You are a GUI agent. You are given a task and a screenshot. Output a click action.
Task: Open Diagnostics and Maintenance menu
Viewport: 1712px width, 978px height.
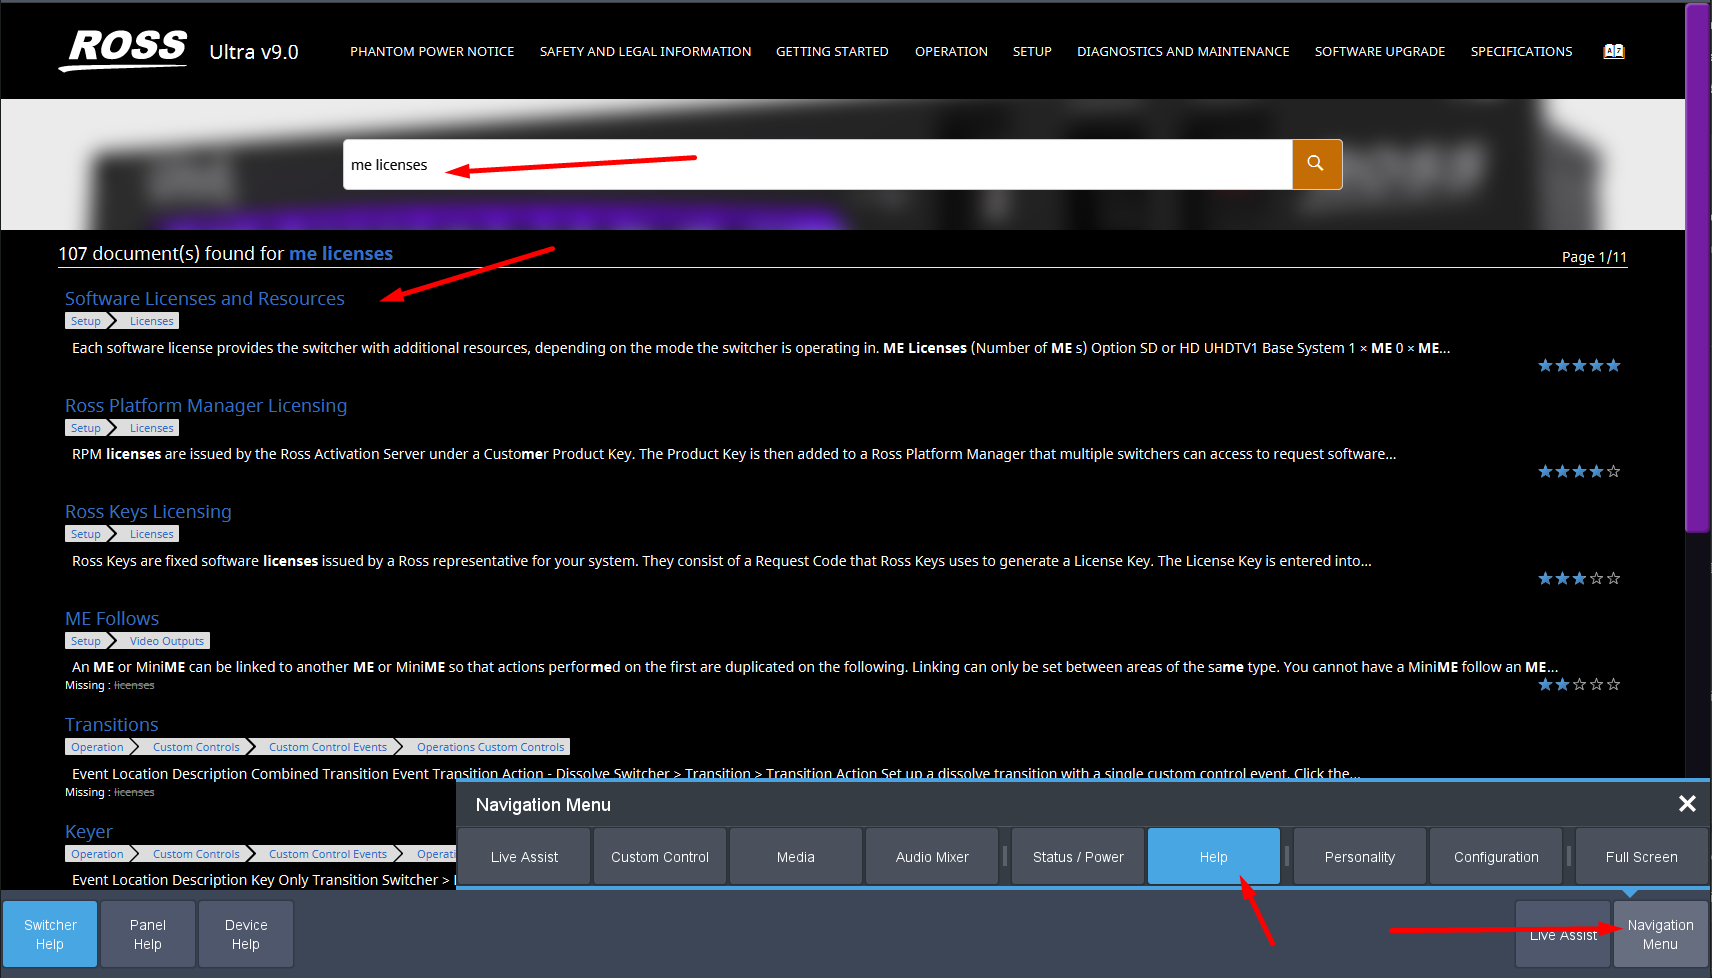click(1183, 51)
